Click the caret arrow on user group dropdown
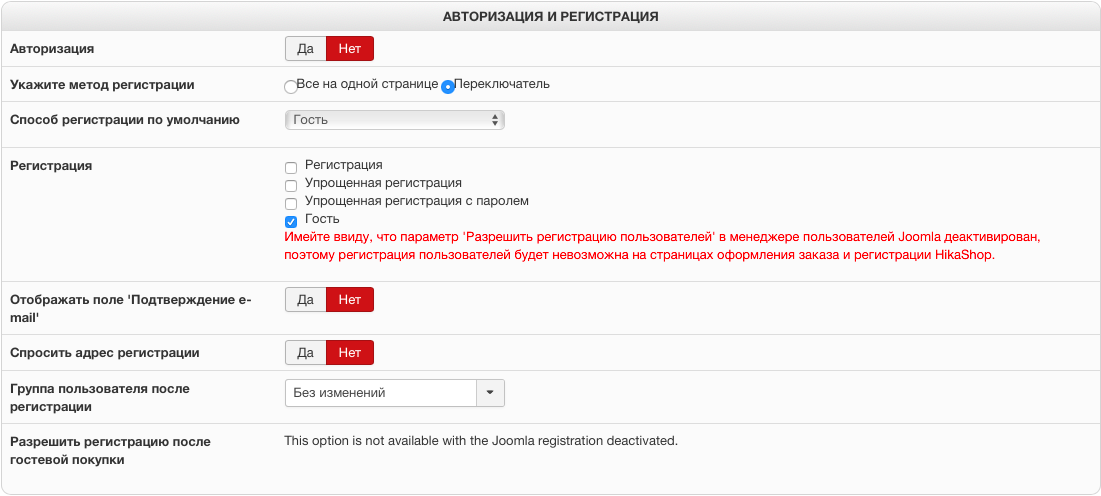Screen dimensions: 1101x496 pyautogui.click(x=490, y=393)
